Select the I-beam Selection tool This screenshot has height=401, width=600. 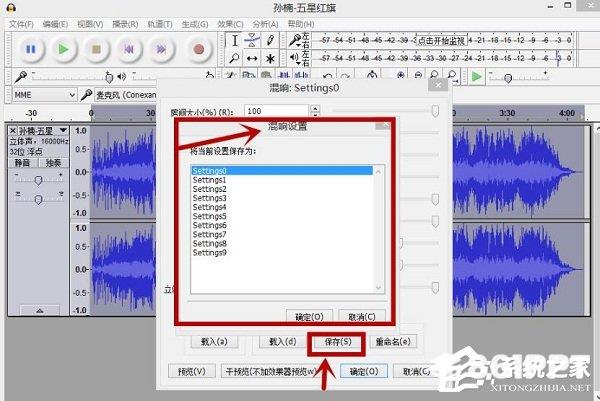click(x=234, y=40)
